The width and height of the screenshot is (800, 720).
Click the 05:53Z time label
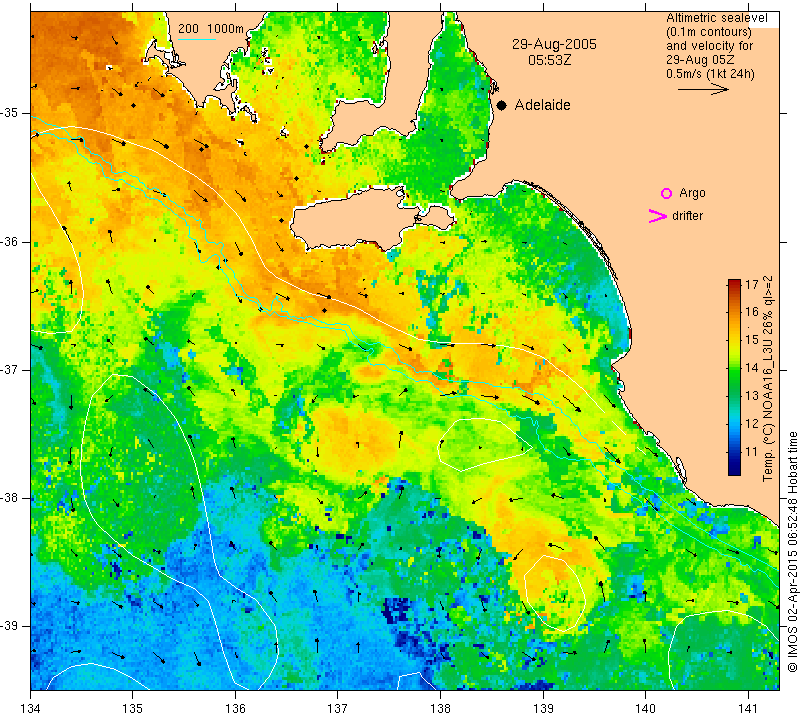point(549,60)
